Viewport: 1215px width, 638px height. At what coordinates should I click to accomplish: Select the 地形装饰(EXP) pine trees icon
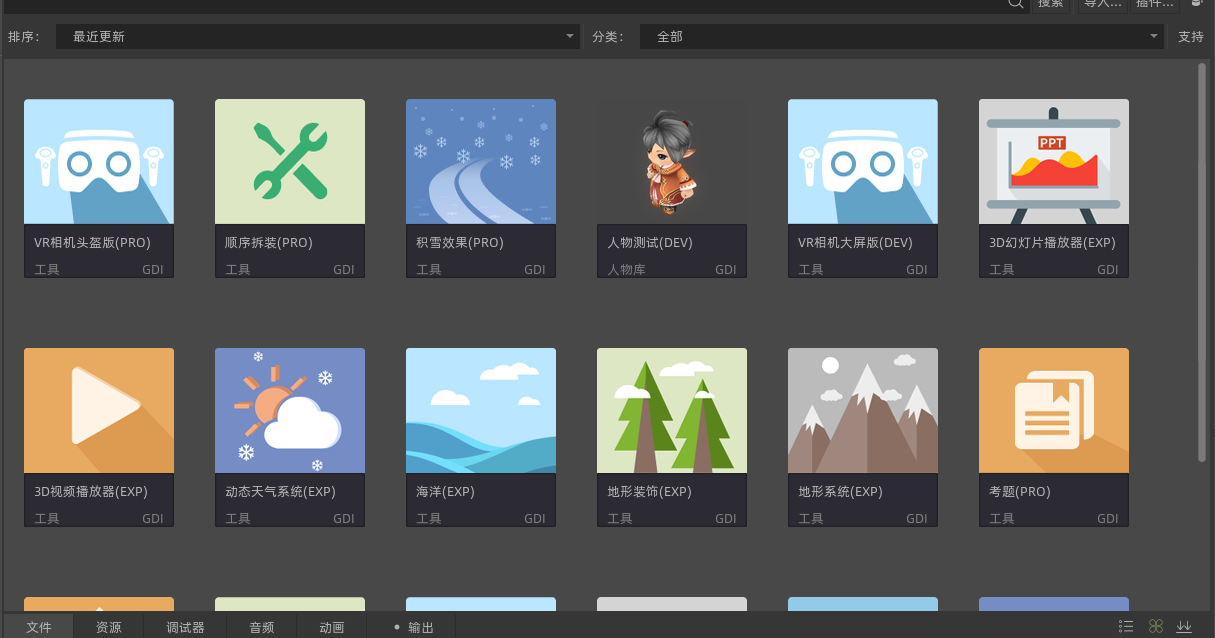click(x=672, y=410)
